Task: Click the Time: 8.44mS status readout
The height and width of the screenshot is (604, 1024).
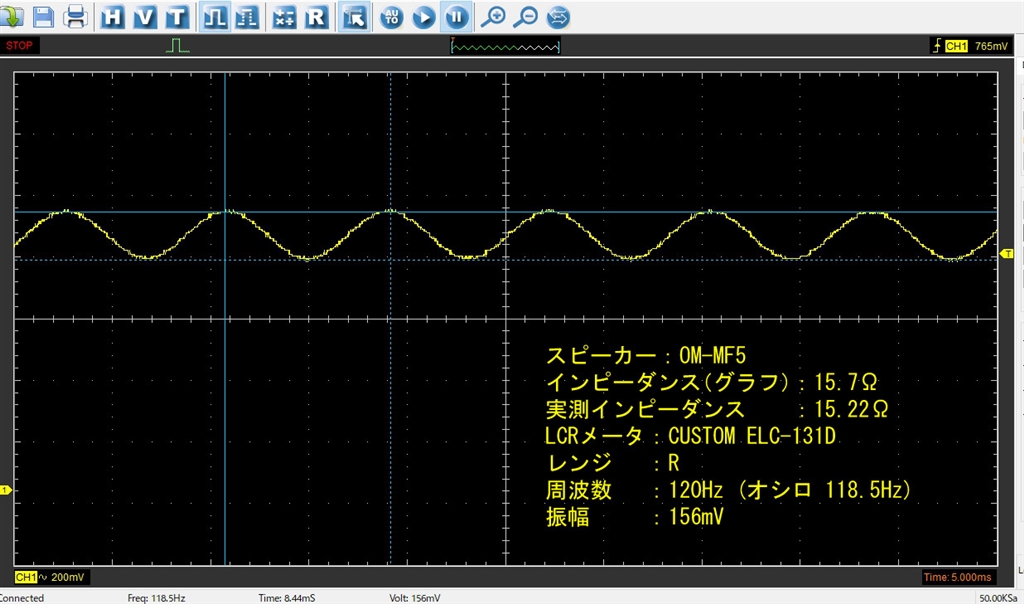Action: (x=287, y=598)
